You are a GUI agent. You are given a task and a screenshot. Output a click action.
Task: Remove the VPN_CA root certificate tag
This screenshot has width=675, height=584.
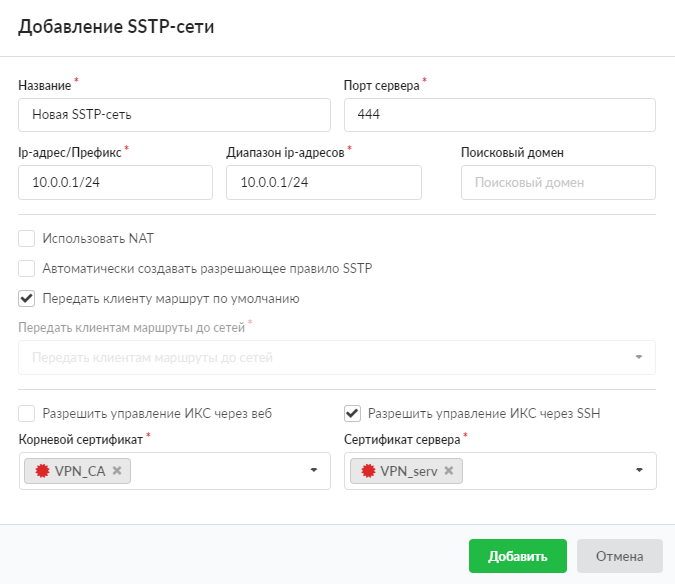(x=117, y=470)
